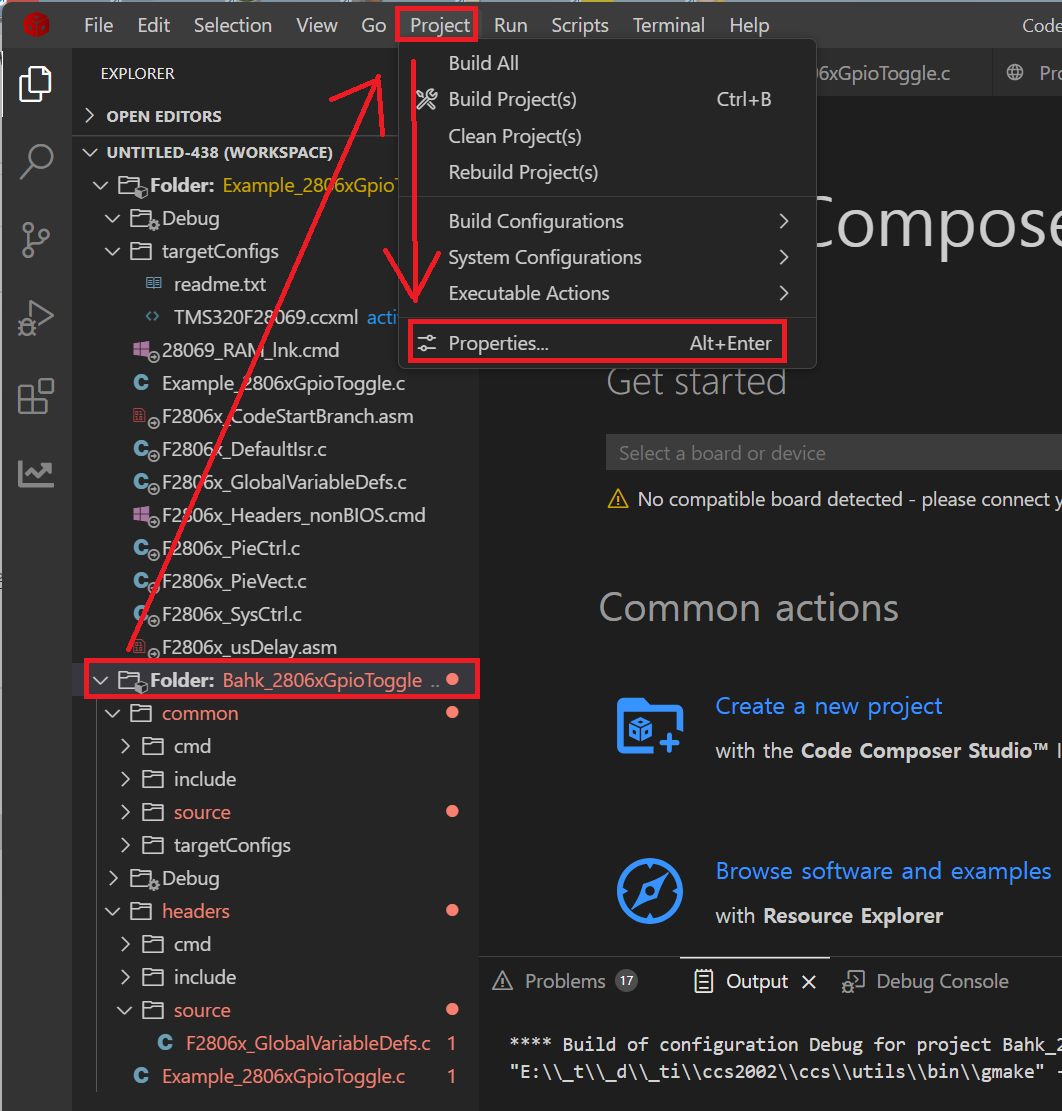Click the Build Project(s) wrench icon
Screen dimensions: 1062x1111
pos(427,99)
